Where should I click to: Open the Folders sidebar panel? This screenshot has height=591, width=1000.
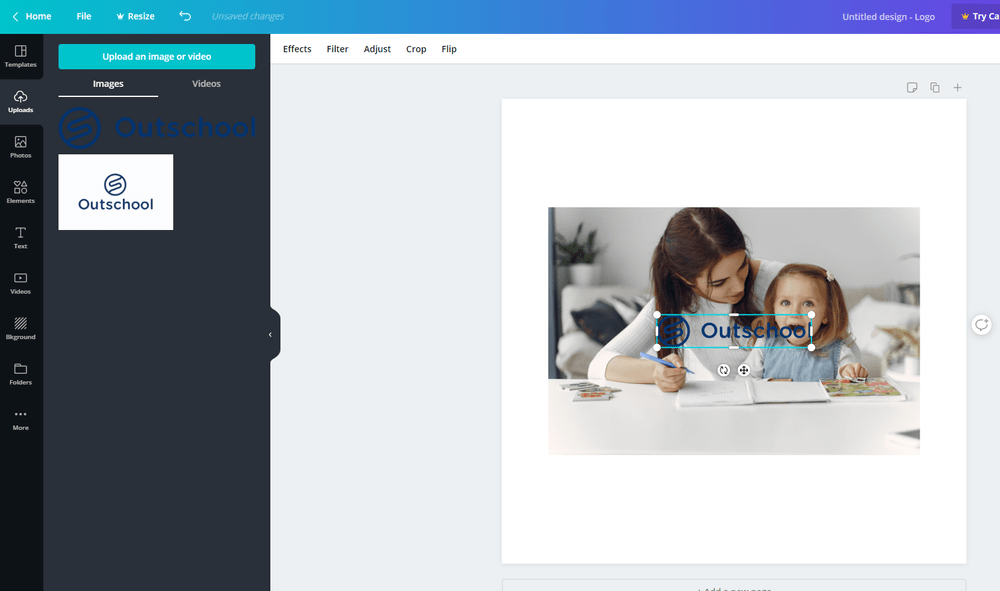[20, 373]
